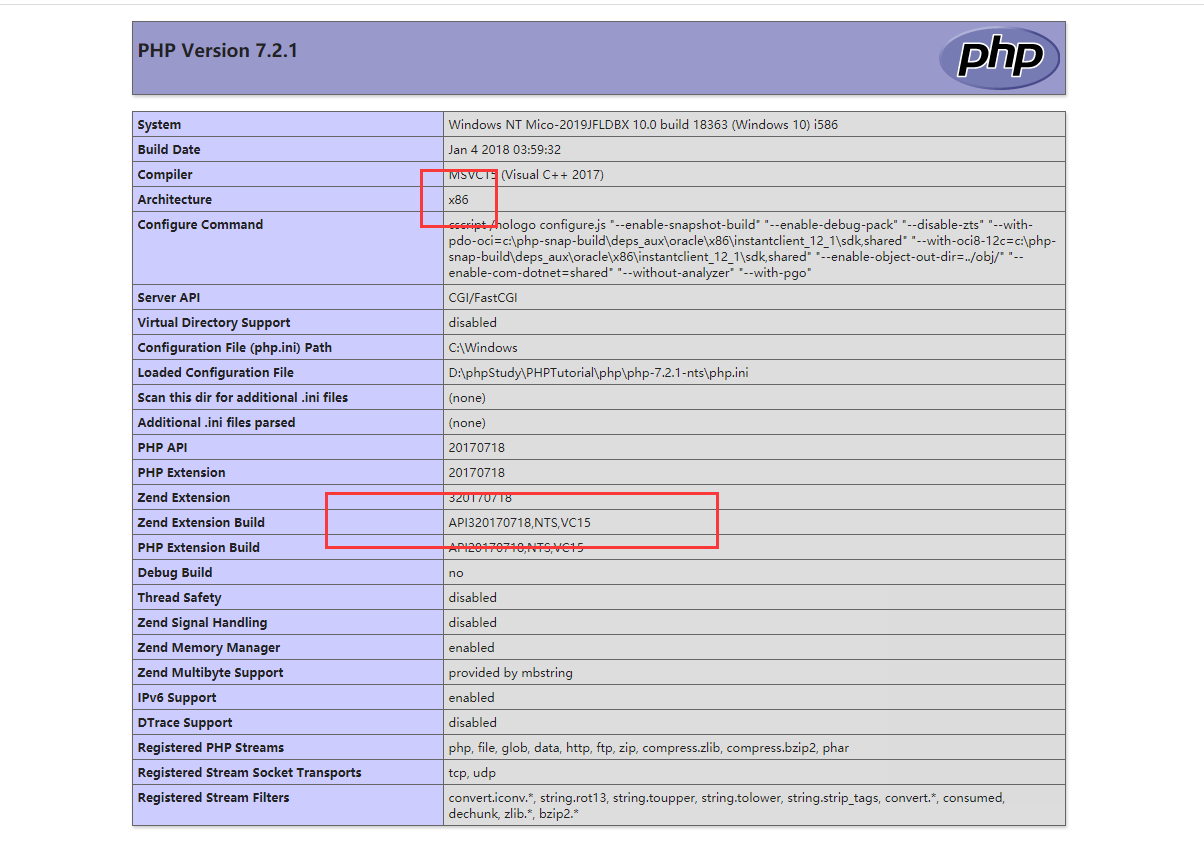The height and width of the screenshot is (841, 1204).
Task: Select the PHP API value '20170718'
Action: [477, 448]
